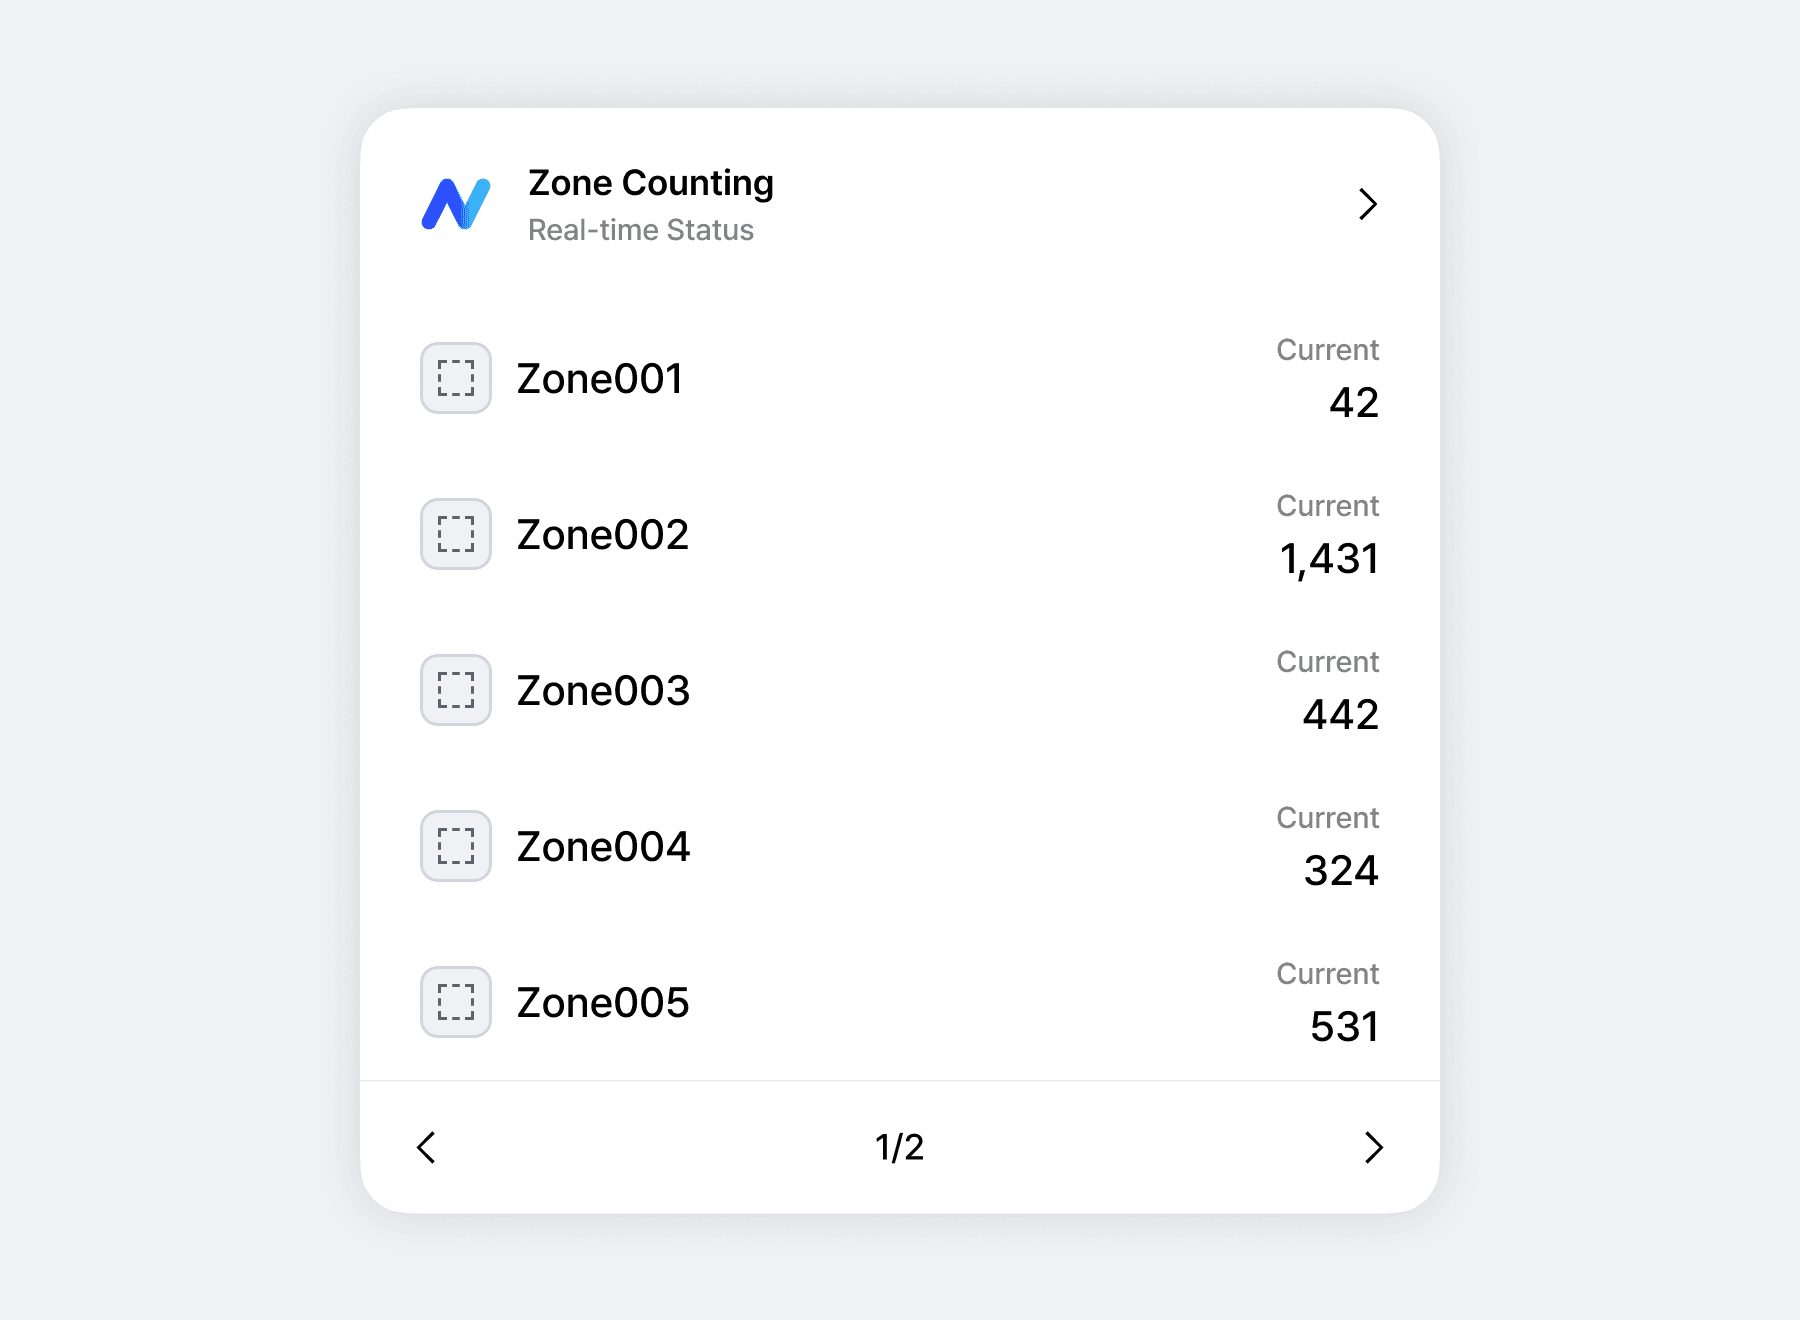Click the Zone Counting title
Viewport: 1800px width, 1320px height.
tap(650, 183)
